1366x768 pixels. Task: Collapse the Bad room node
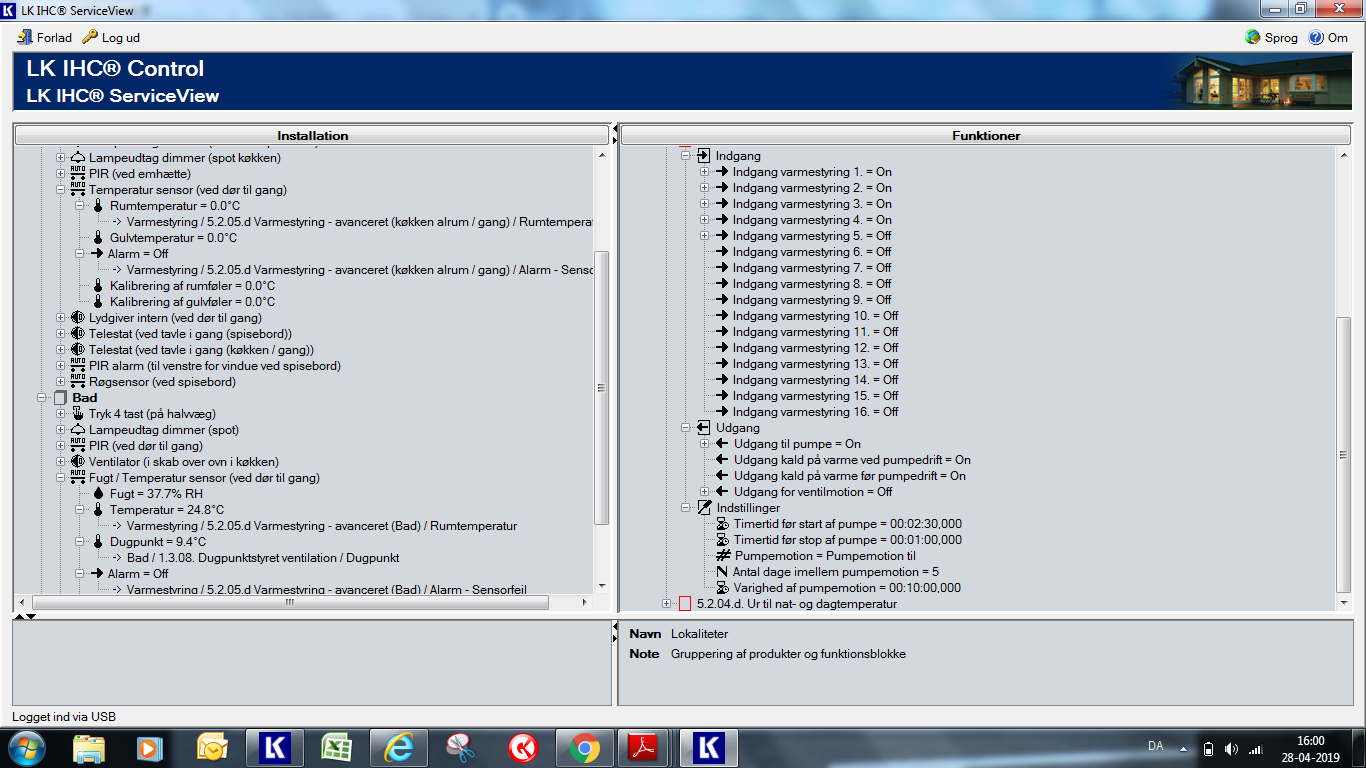click(43, 398)
